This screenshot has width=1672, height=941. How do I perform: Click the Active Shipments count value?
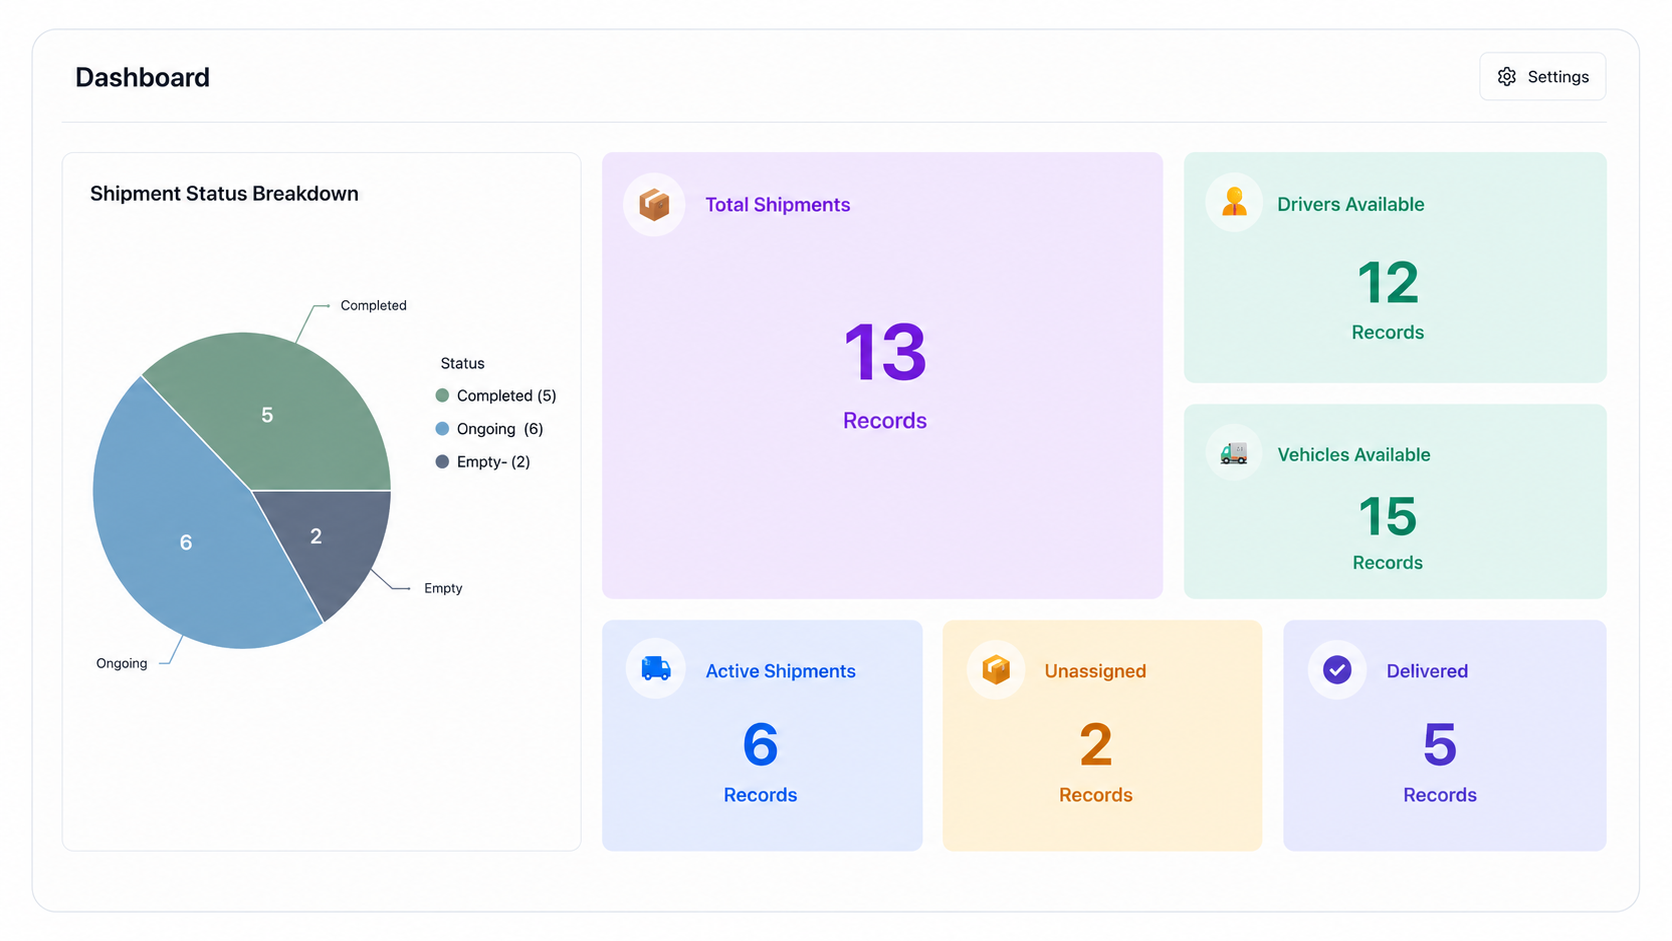[x=761, y=745]
